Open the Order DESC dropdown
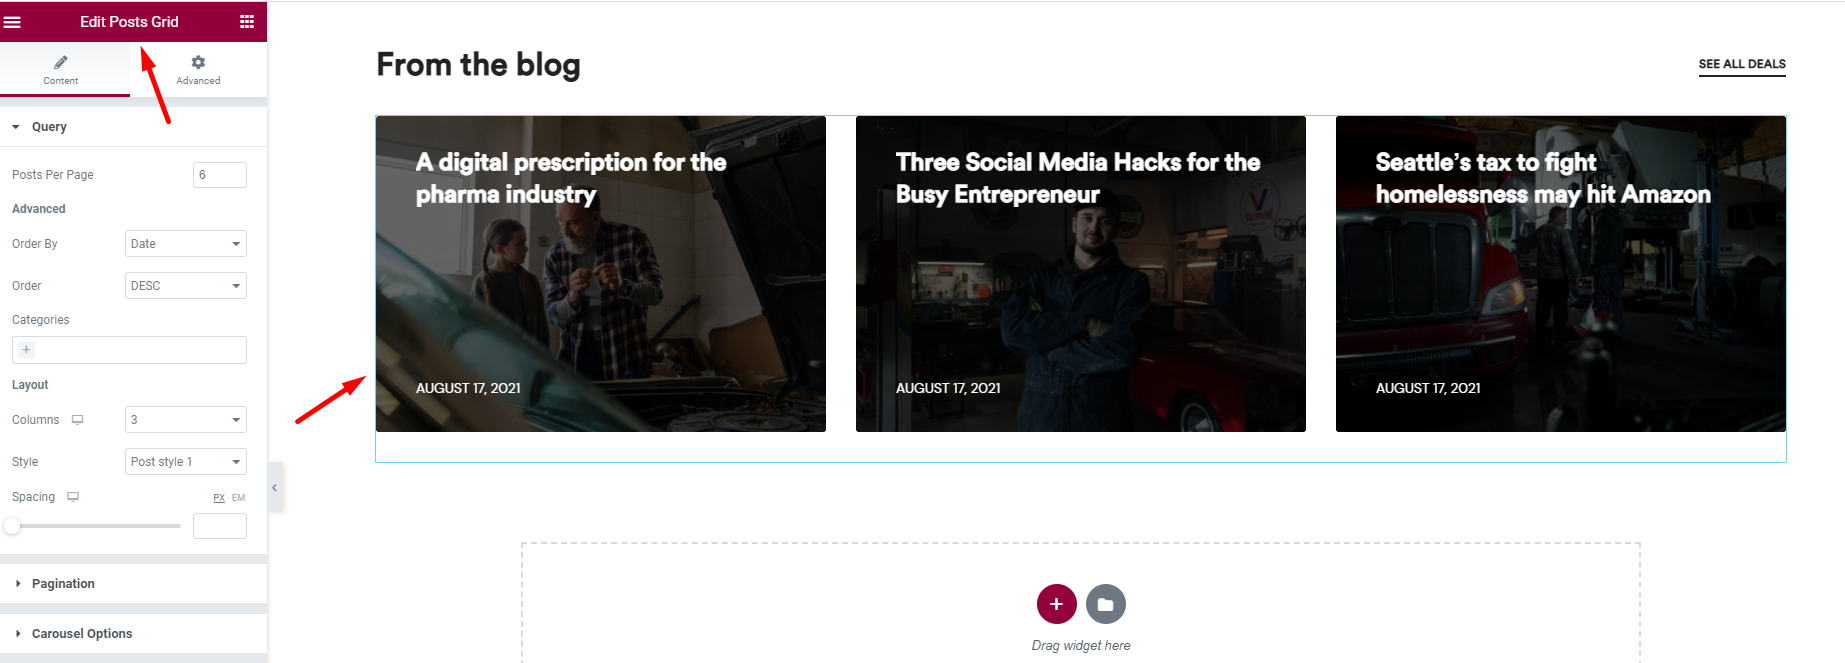This screenshot has width=1845, height=663. click(x=186, y=286)
